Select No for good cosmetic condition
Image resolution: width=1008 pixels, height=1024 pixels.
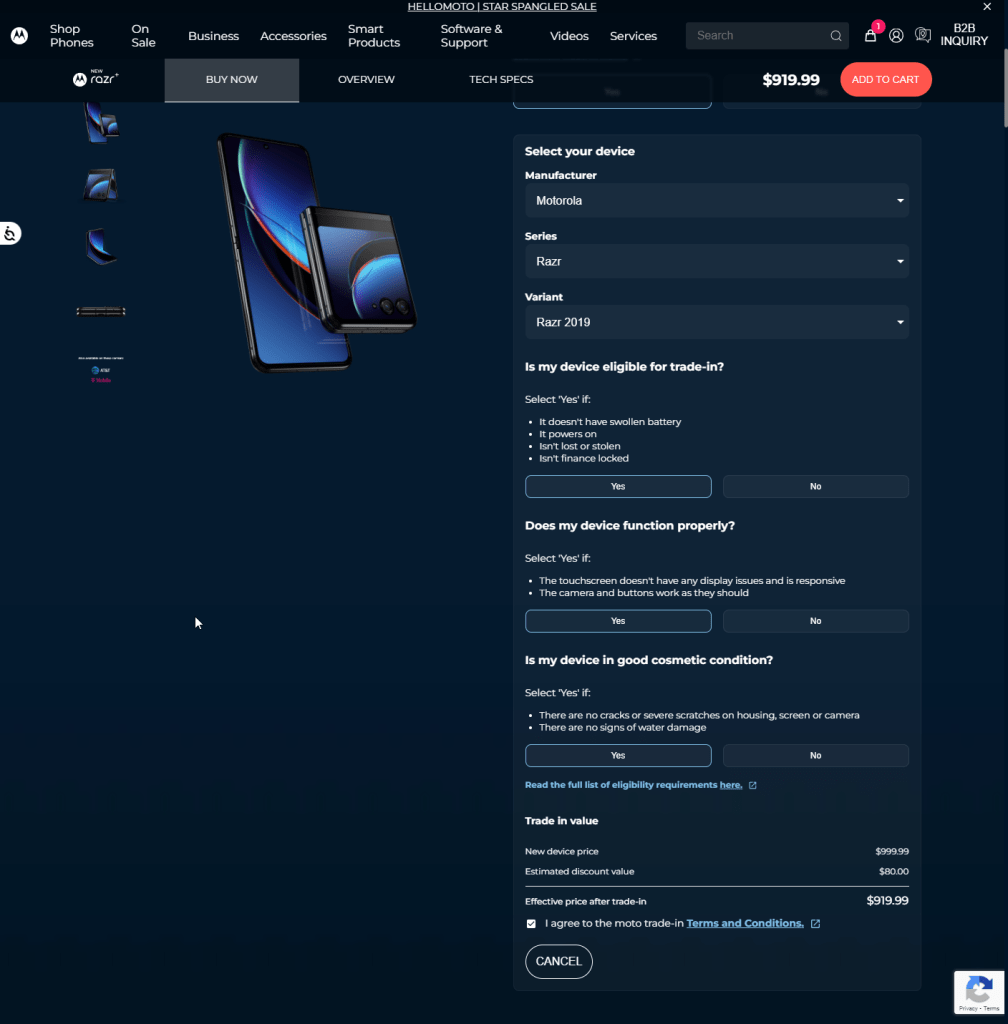tap(815, 755)
